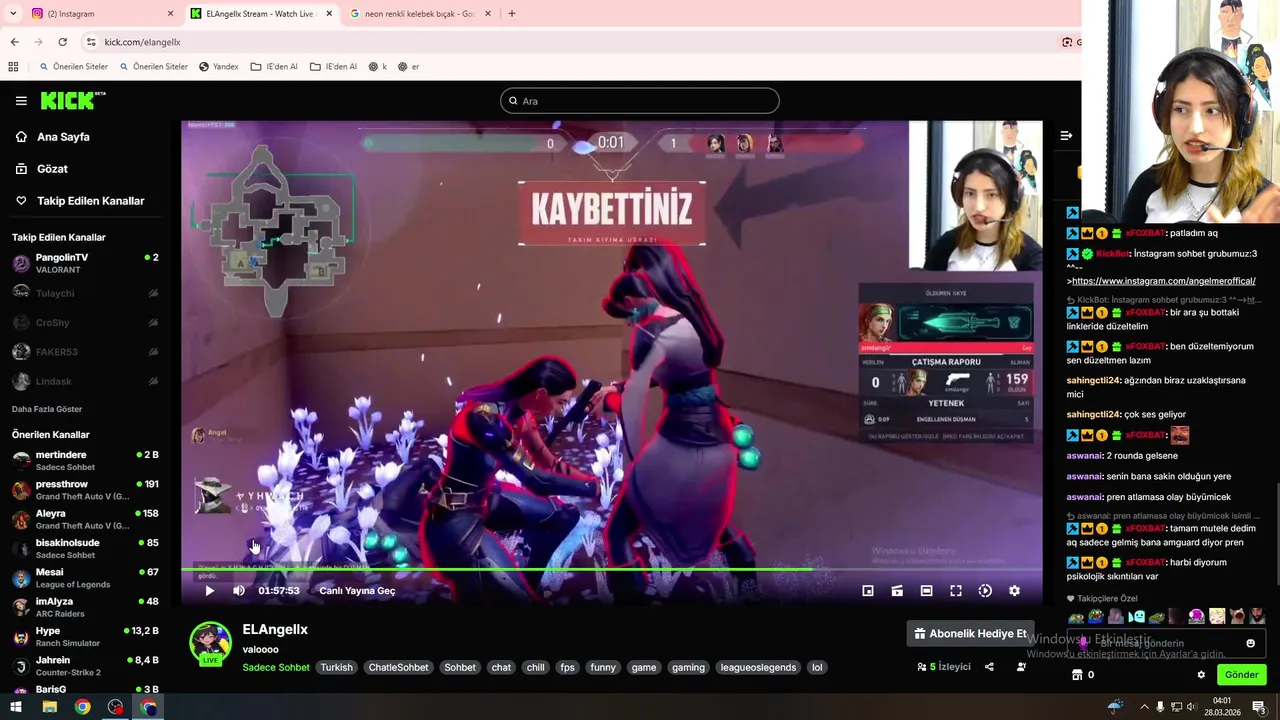
Task: Click the search field Ara
Action: pos(640,101)
